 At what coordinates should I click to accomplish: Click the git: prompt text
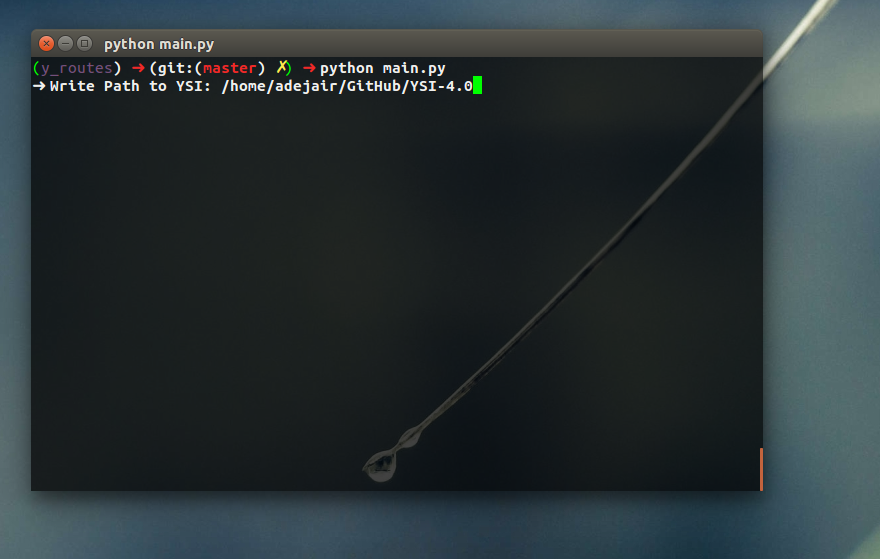175,68
